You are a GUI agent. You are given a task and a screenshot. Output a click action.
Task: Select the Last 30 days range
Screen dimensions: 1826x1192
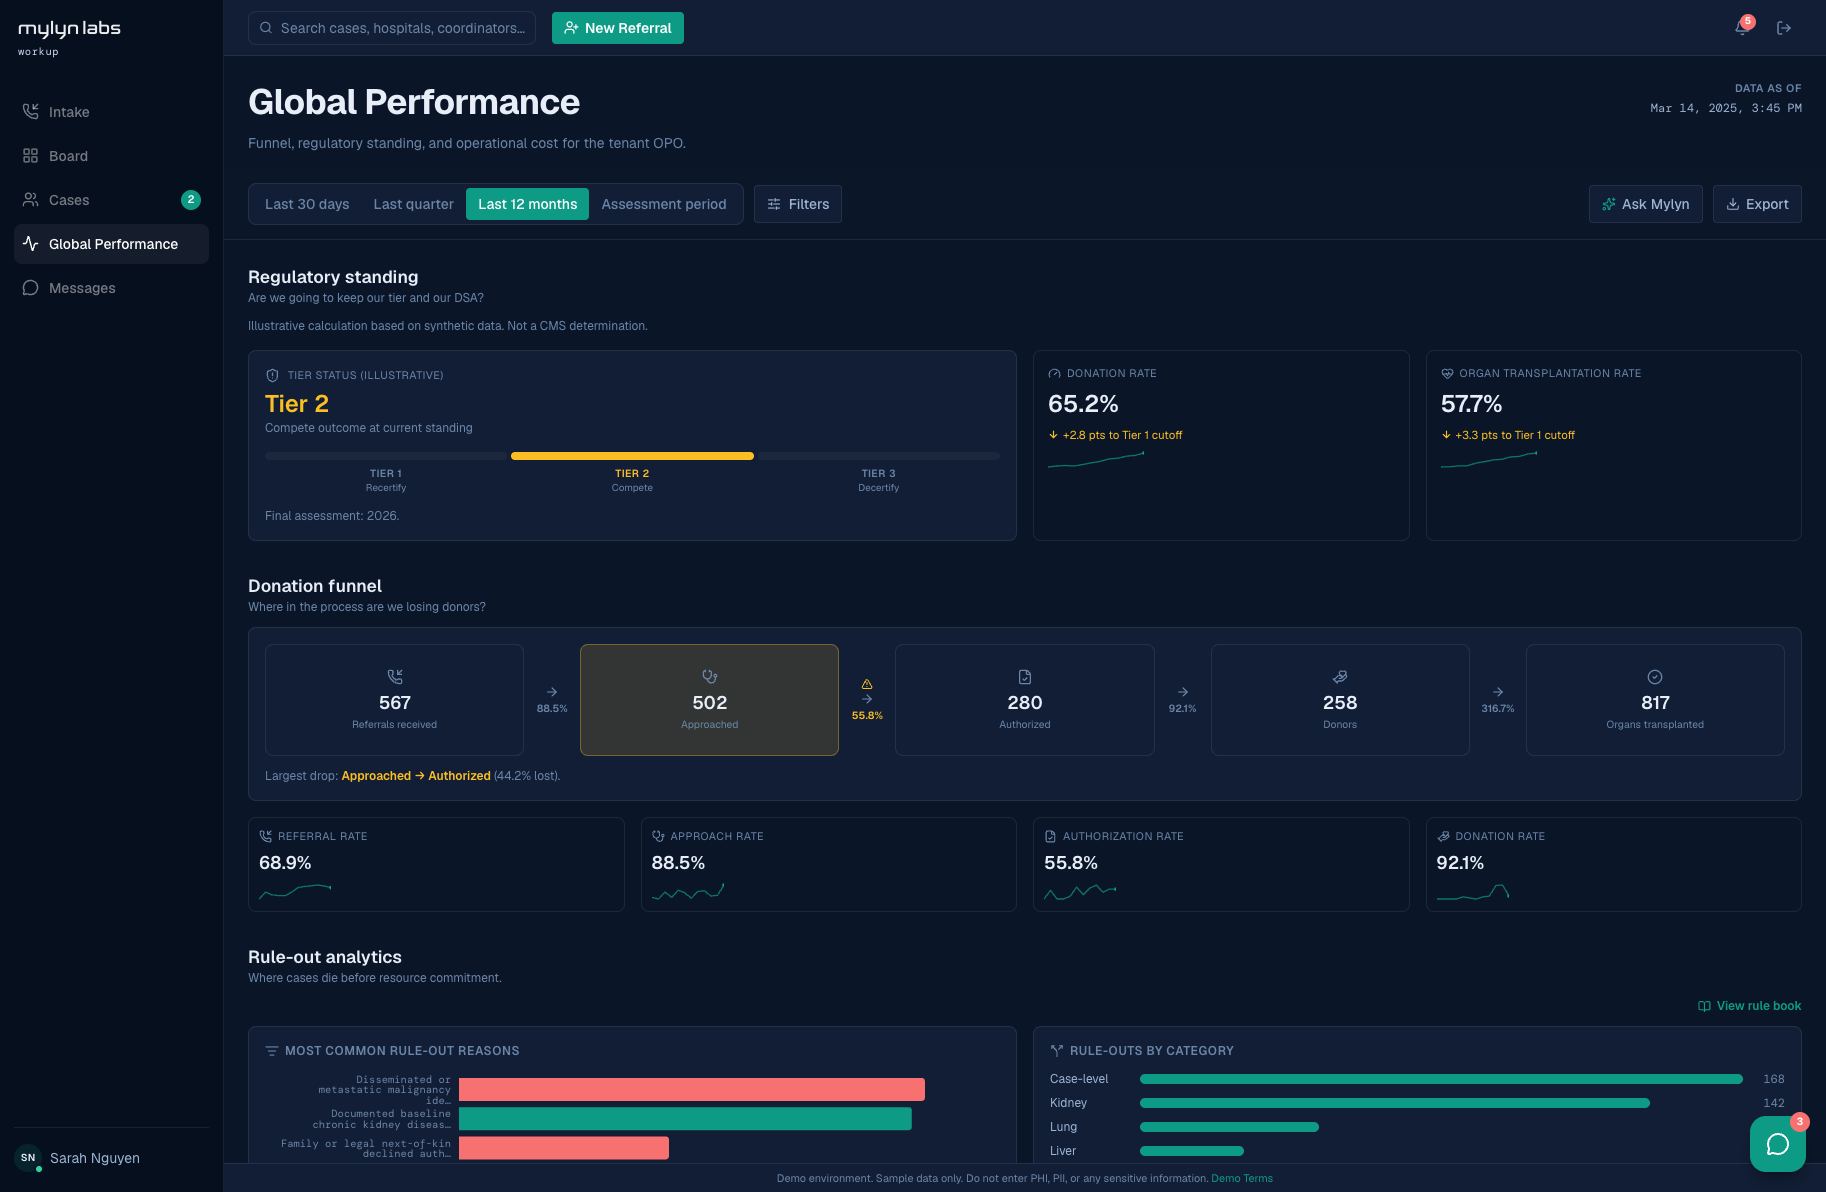tap(307, 204)
